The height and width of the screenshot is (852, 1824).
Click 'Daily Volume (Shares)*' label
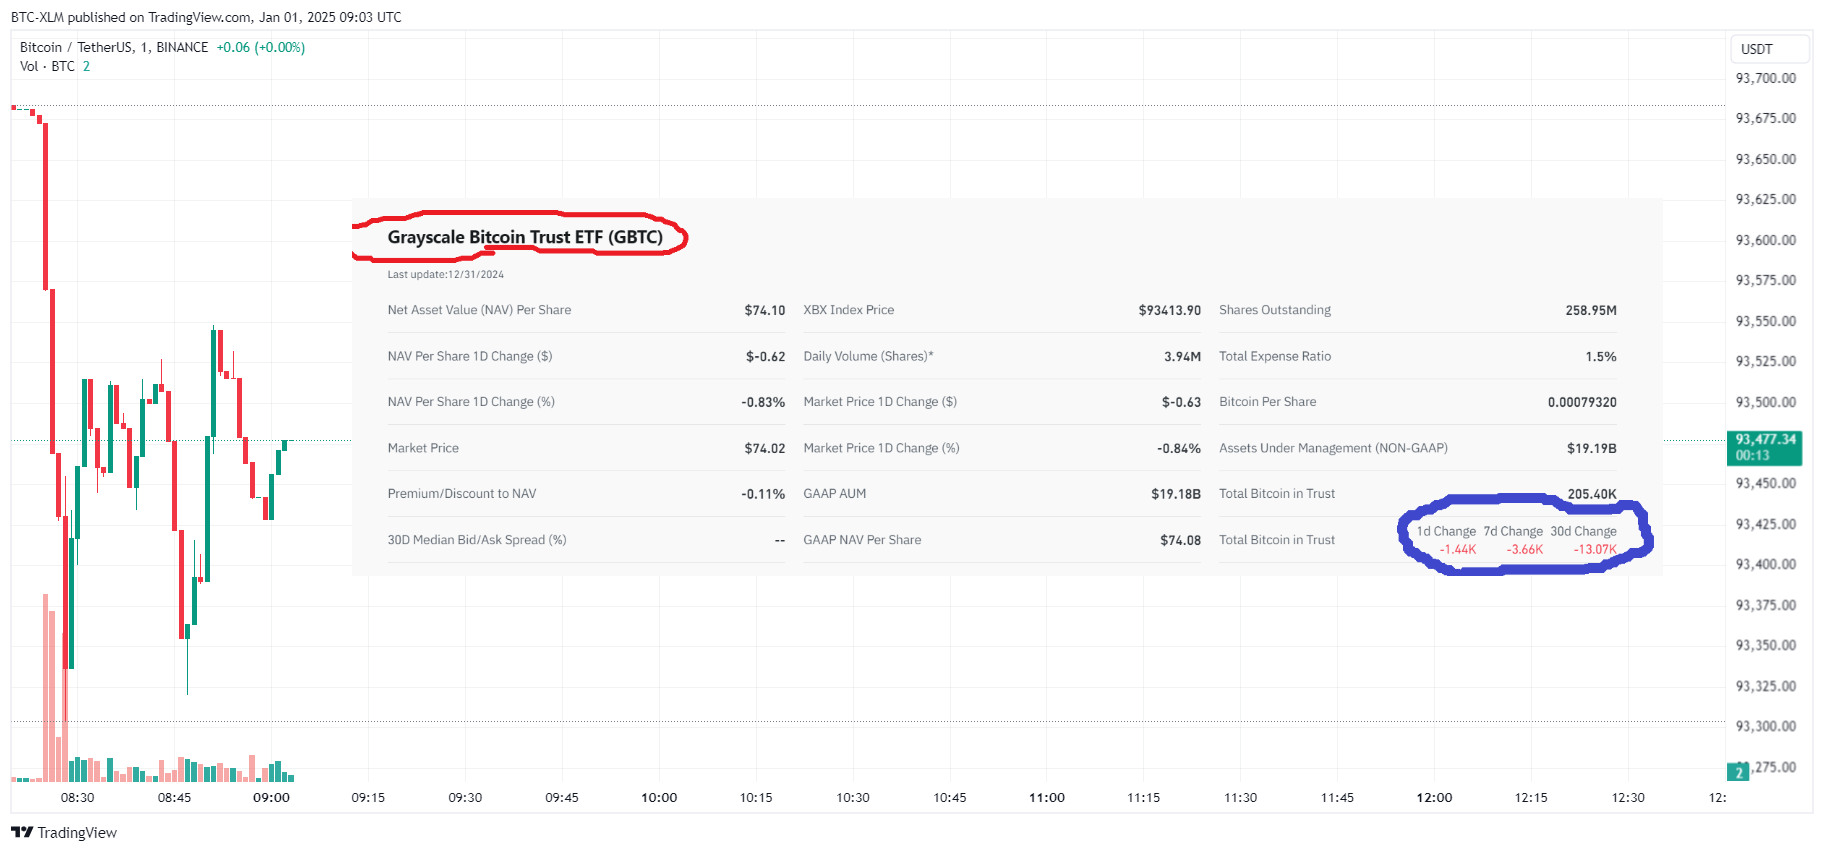click(x=868, y=356)
